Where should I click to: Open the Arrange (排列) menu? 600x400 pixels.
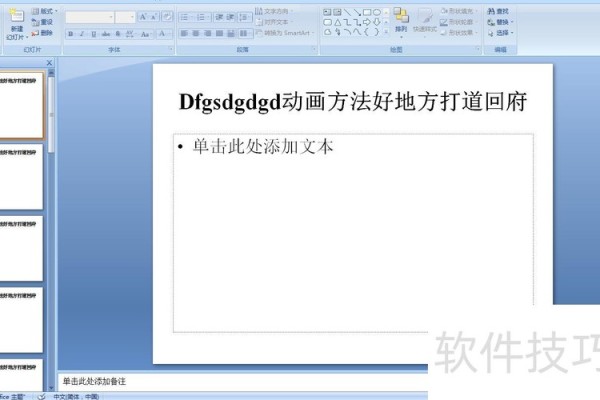pyautogui.click(x=401, y=22)
